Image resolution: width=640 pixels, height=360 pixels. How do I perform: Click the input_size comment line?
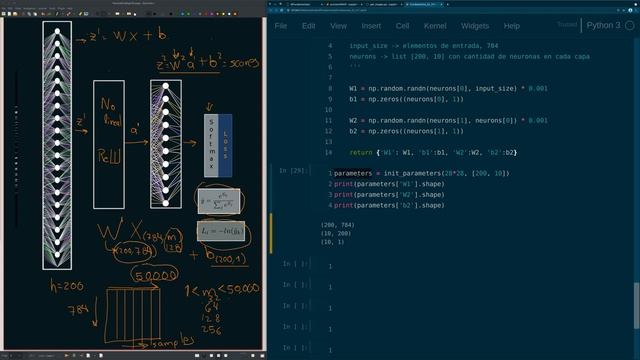(x=424, y=46)
